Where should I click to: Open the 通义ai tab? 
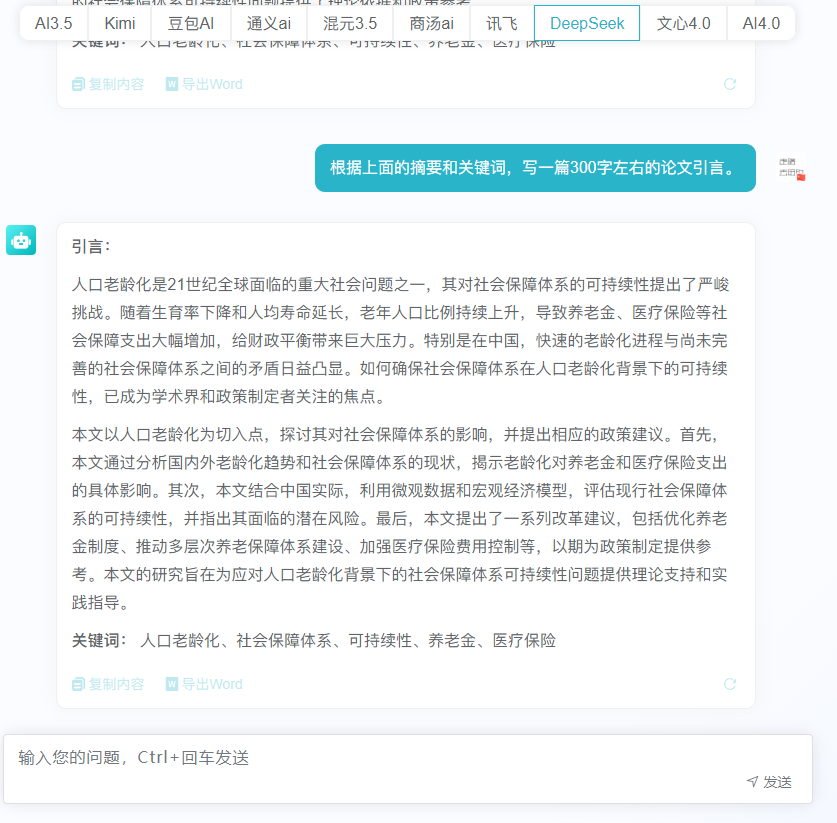(x=269, y=23)
